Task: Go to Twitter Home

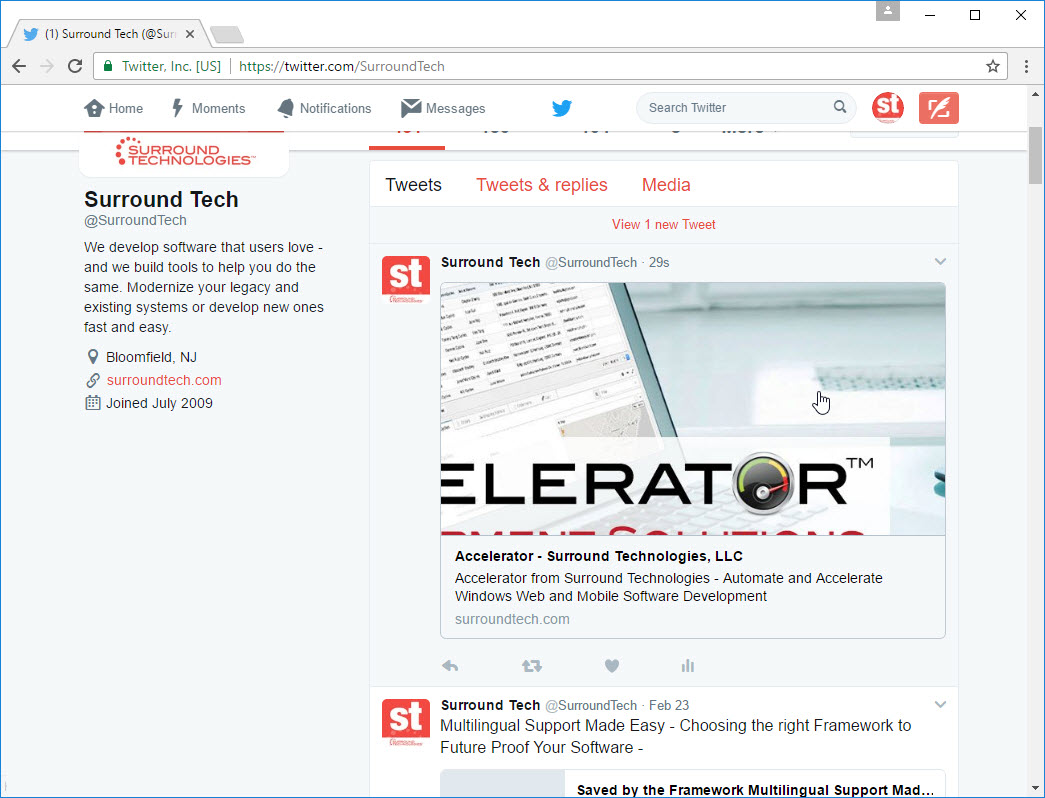Action: (113, 108)
